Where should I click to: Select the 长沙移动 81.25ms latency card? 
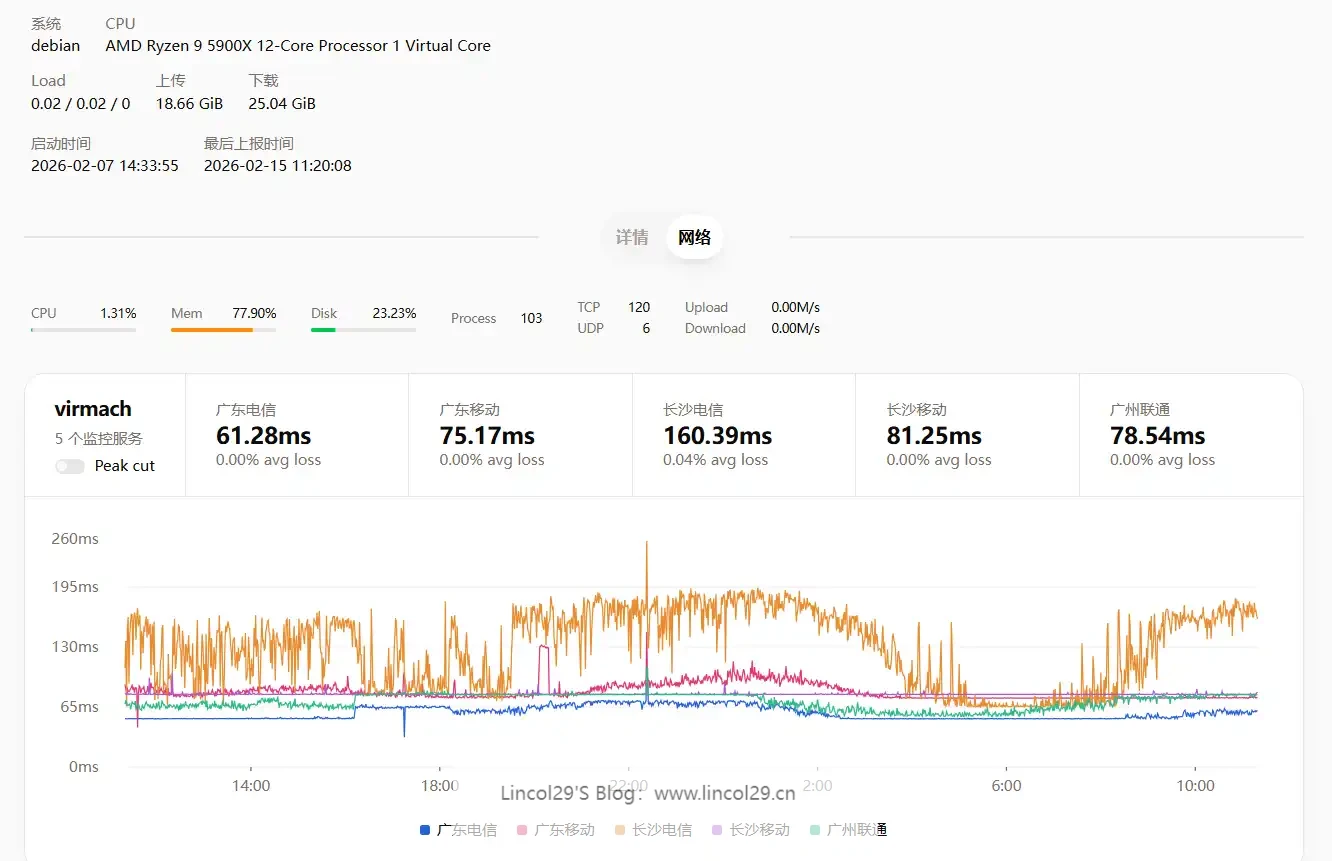[967, 435]
